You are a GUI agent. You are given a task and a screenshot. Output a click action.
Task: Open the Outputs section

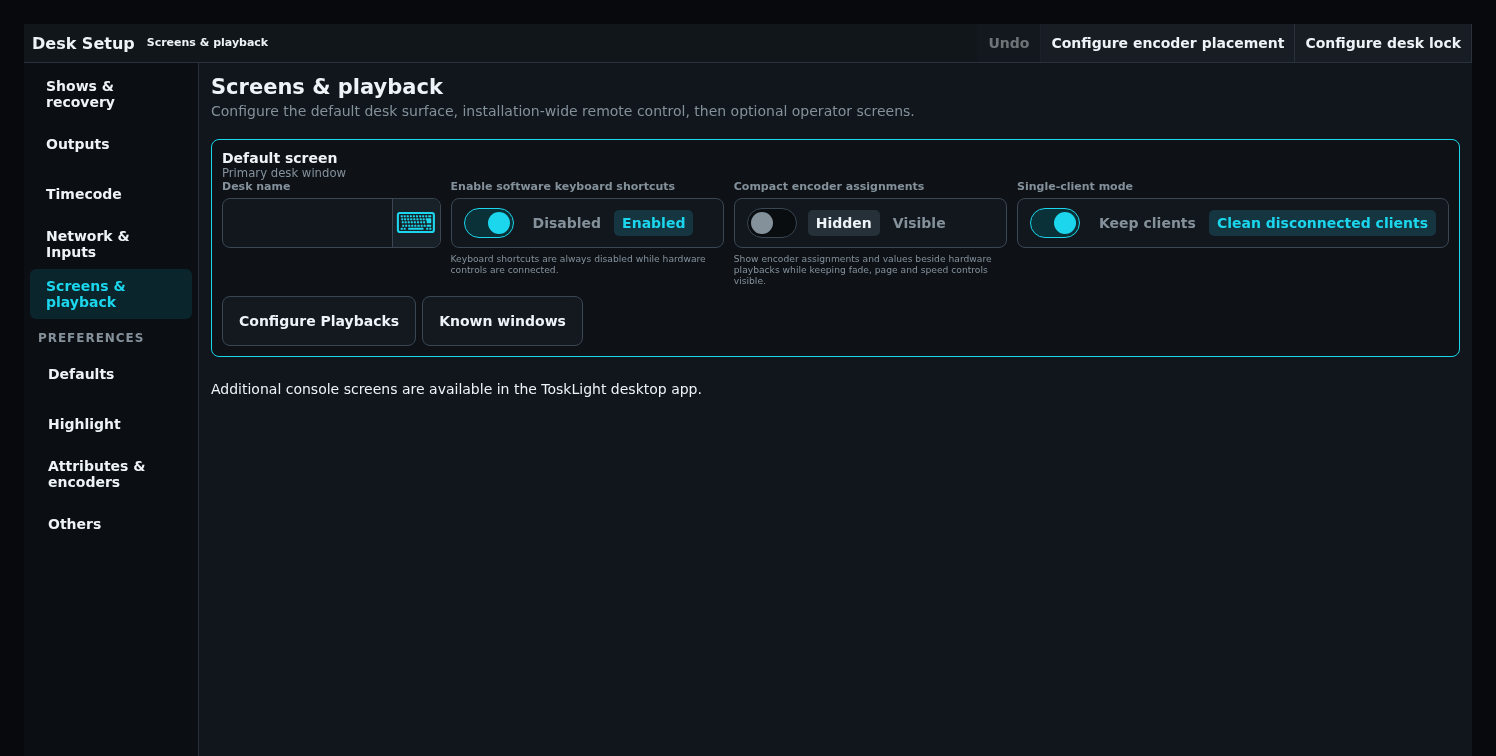pyautogui.click(x=111, y=144)
